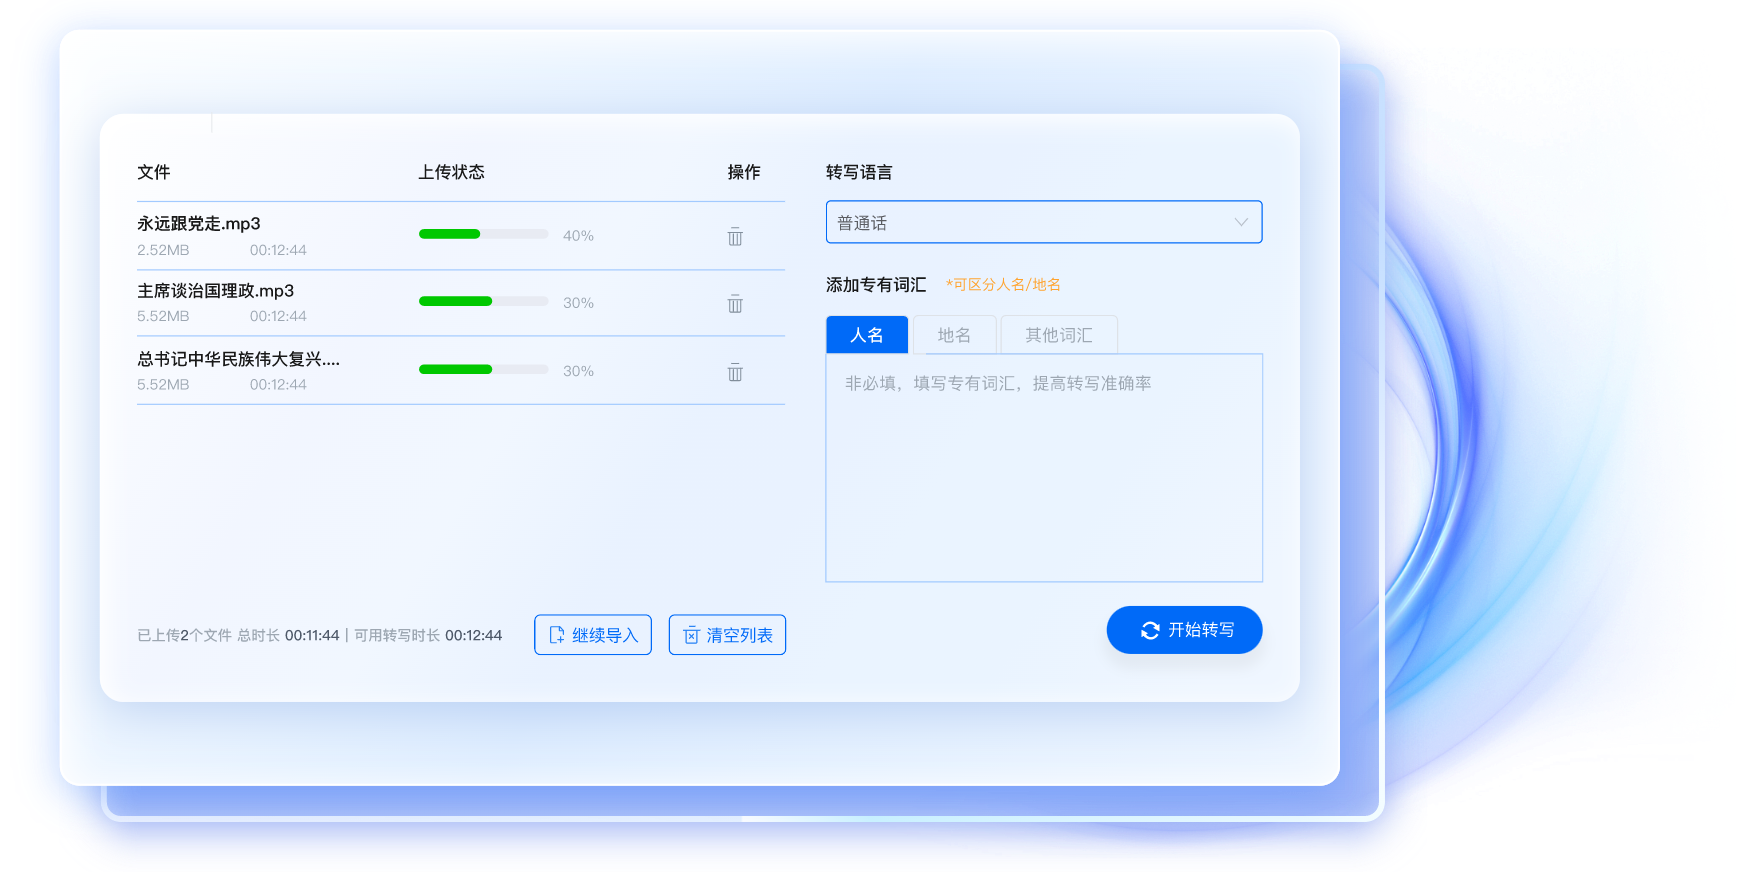This screenshot has height=873, width=1746.
Task: Click the 清空列表 button
Action: tap(727, 635)
